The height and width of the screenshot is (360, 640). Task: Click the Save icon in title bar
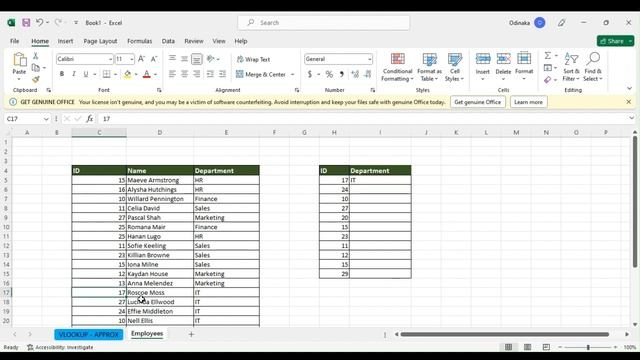click(26, 23)
